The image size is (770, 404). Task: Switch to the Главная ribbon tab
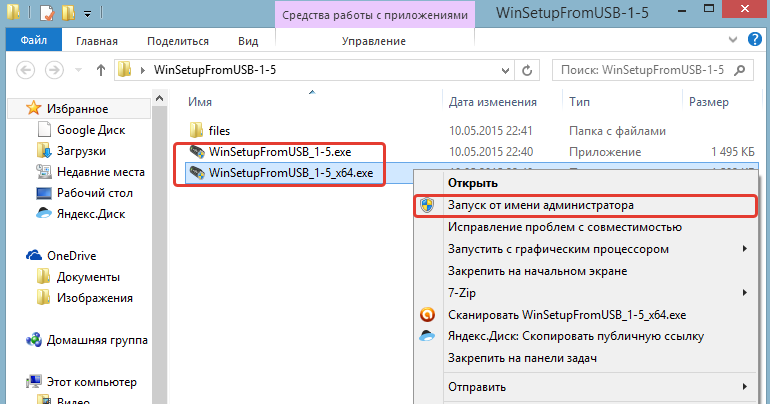tap(97, 41)
